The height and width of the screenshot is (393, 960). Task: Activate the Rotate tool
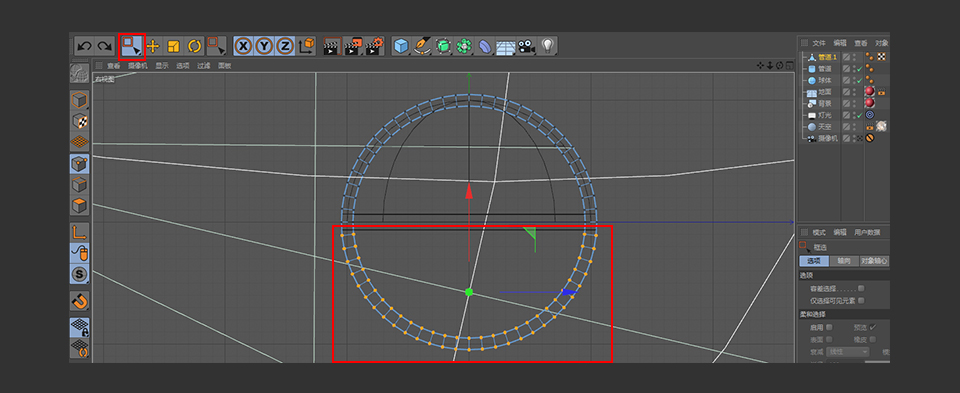point(195,46)
